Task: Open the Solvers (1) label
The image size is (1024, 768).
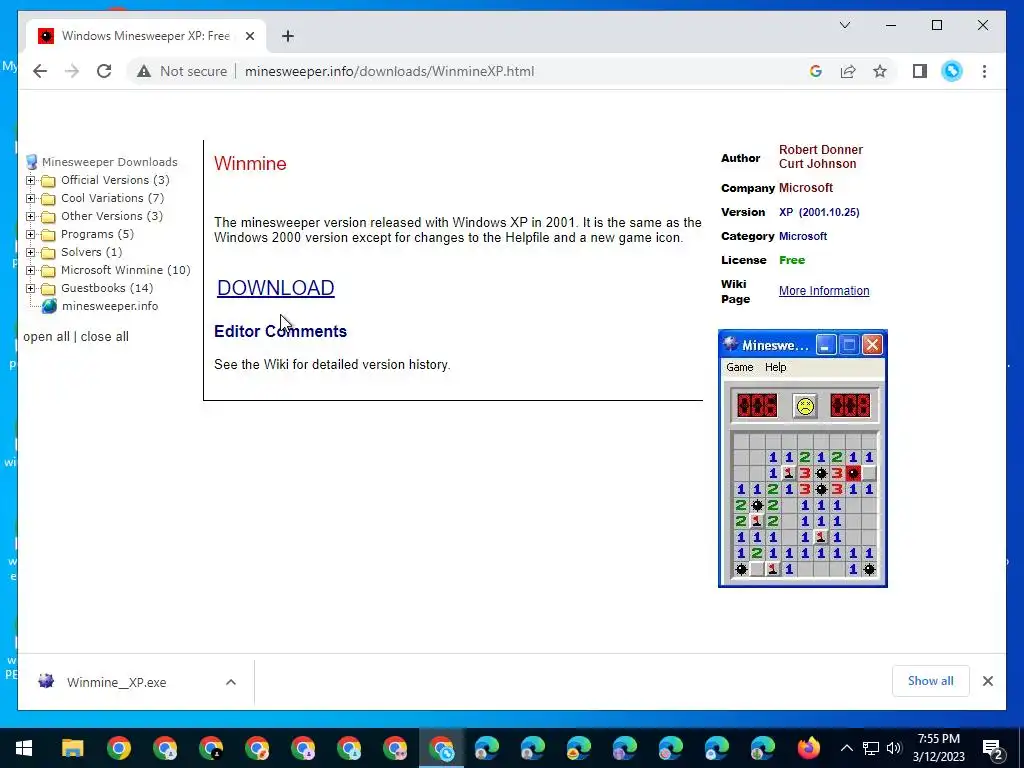Action: click(x=91, y=251)
